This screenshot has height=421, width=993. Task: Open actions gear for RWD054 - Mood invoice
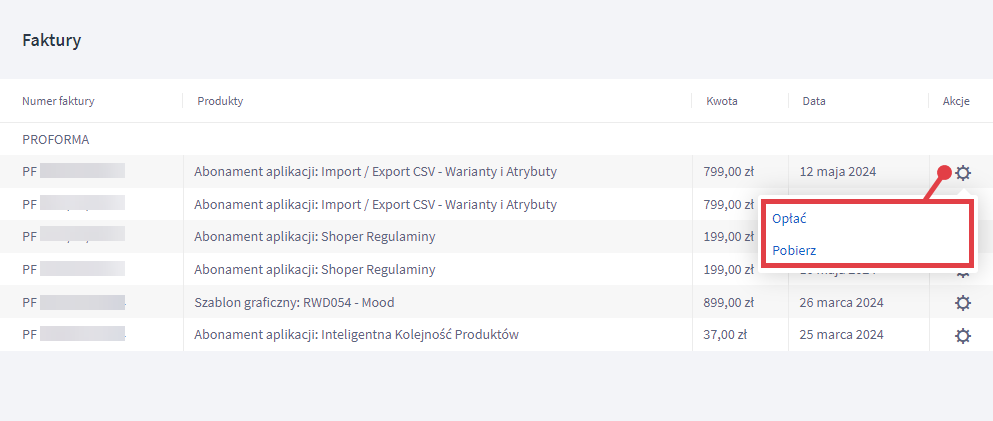tap(963, 303)
